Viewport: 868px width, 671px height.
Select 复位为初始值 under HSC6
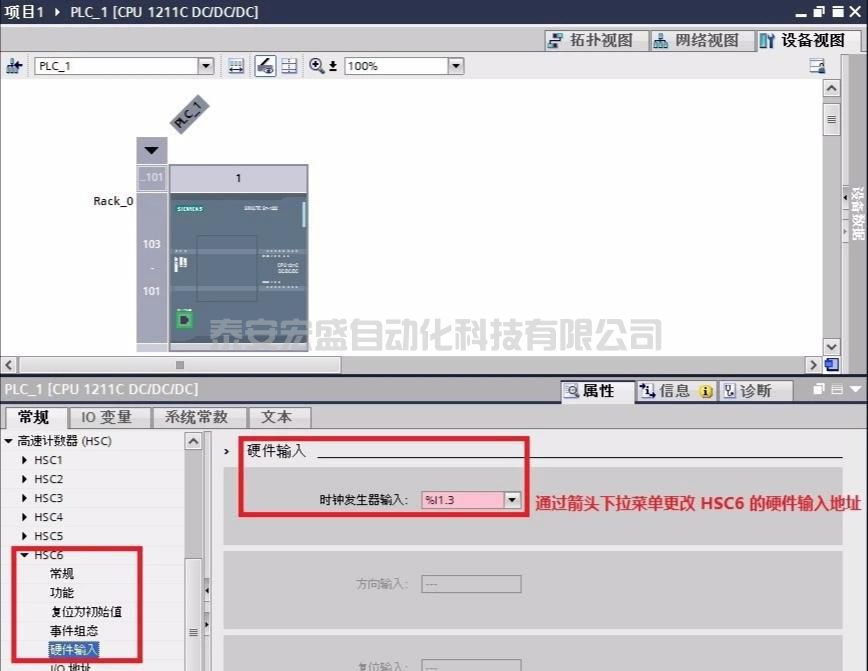point(86,612)
